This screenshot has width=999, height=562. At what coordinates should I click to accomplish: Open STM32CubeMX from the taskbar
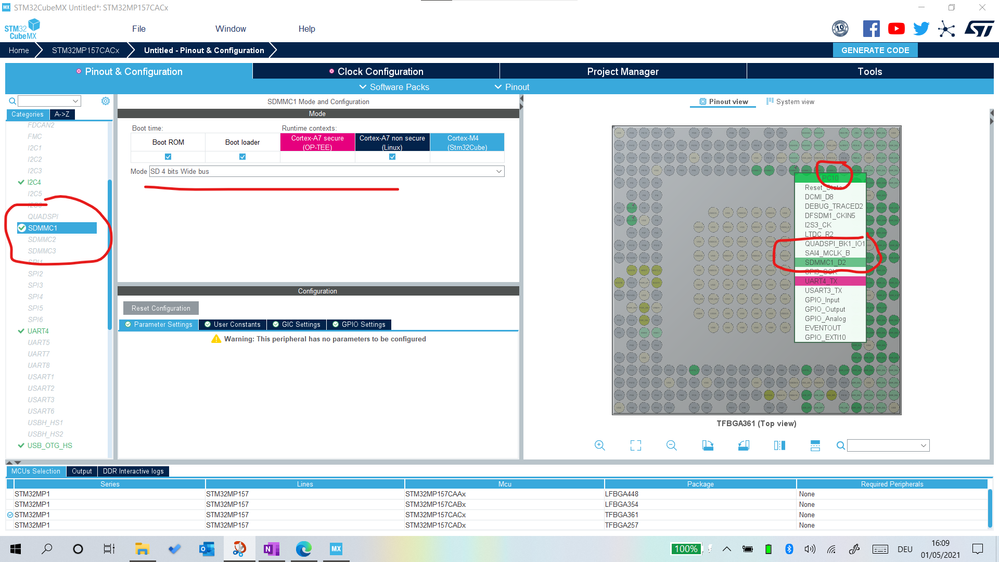[336, 549]
